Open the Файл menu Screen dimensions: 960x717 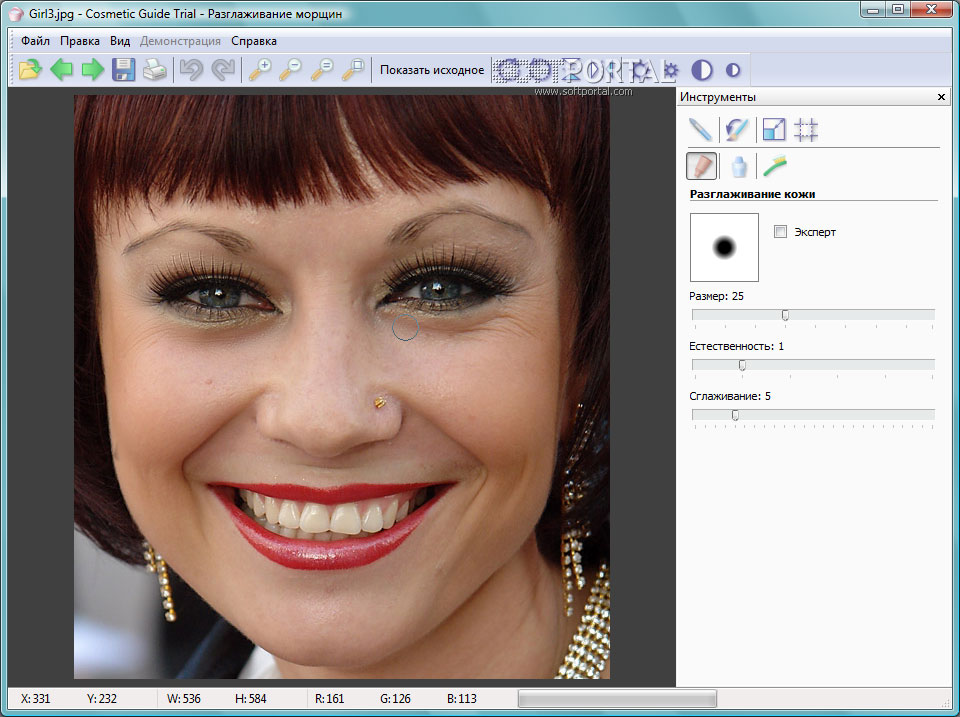[x=35, y=41]
